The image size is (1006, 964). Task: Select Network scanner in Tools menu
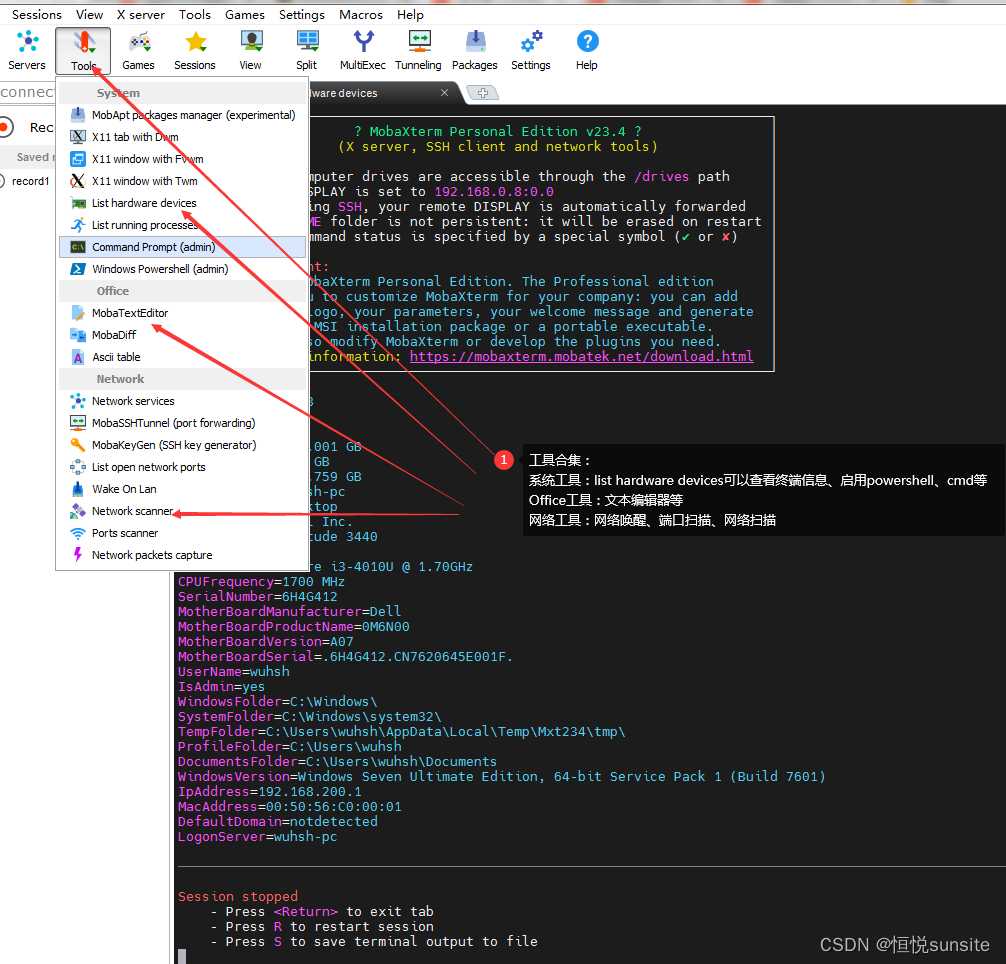(x=132, y=511)
